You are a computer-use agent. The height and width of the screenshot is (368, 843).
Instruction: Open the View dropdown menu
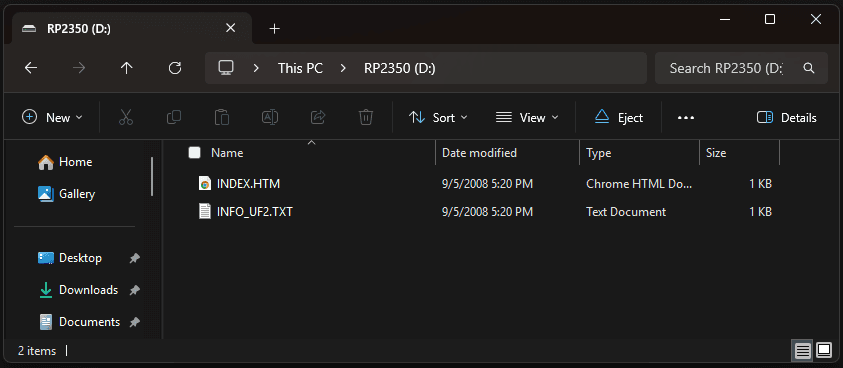point(527,117)
